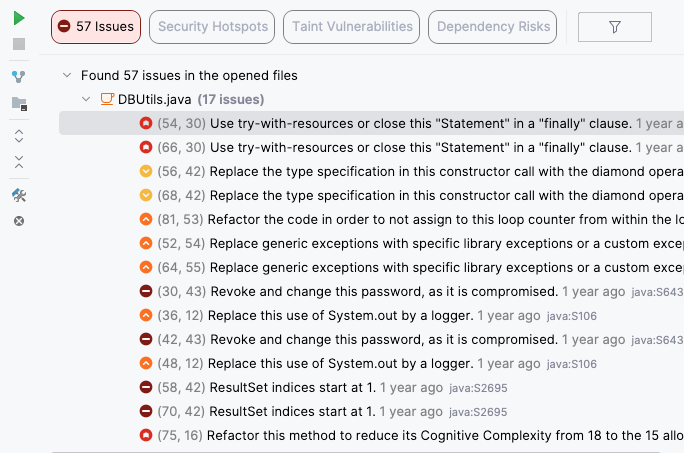The width and height of the screenshot is (684, 453).
Task: Open the filter funnel button
Action: tap(614, 27)
